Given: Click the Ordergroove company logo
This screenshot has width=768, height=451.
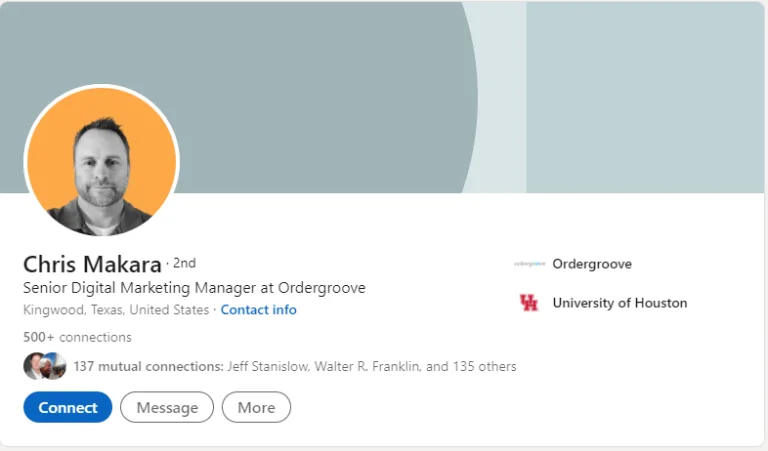Looking at the screenshot, I should 529,264.
